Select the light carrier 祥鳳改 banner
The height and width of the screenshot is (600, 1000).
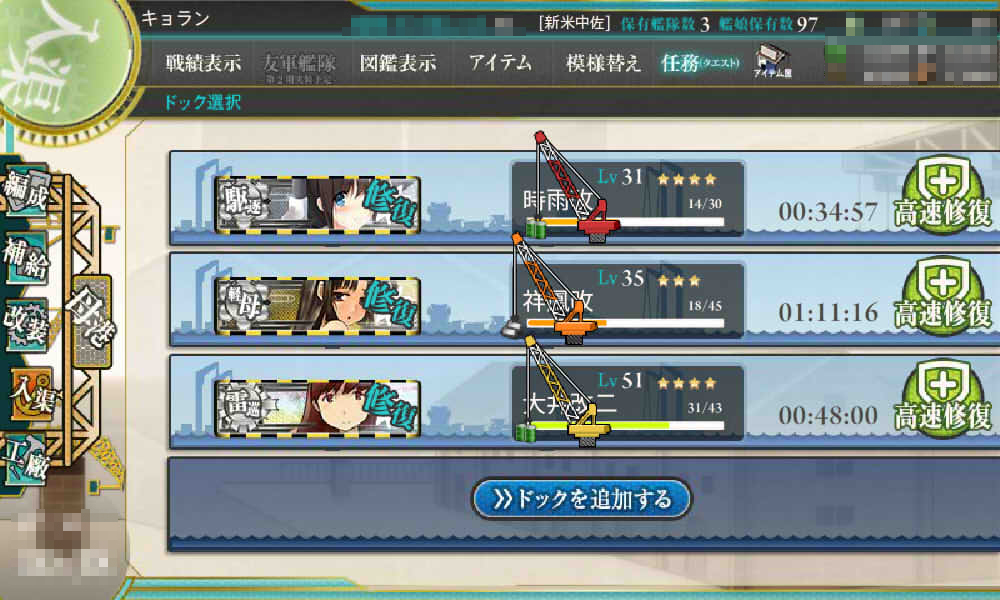(318, 305)
